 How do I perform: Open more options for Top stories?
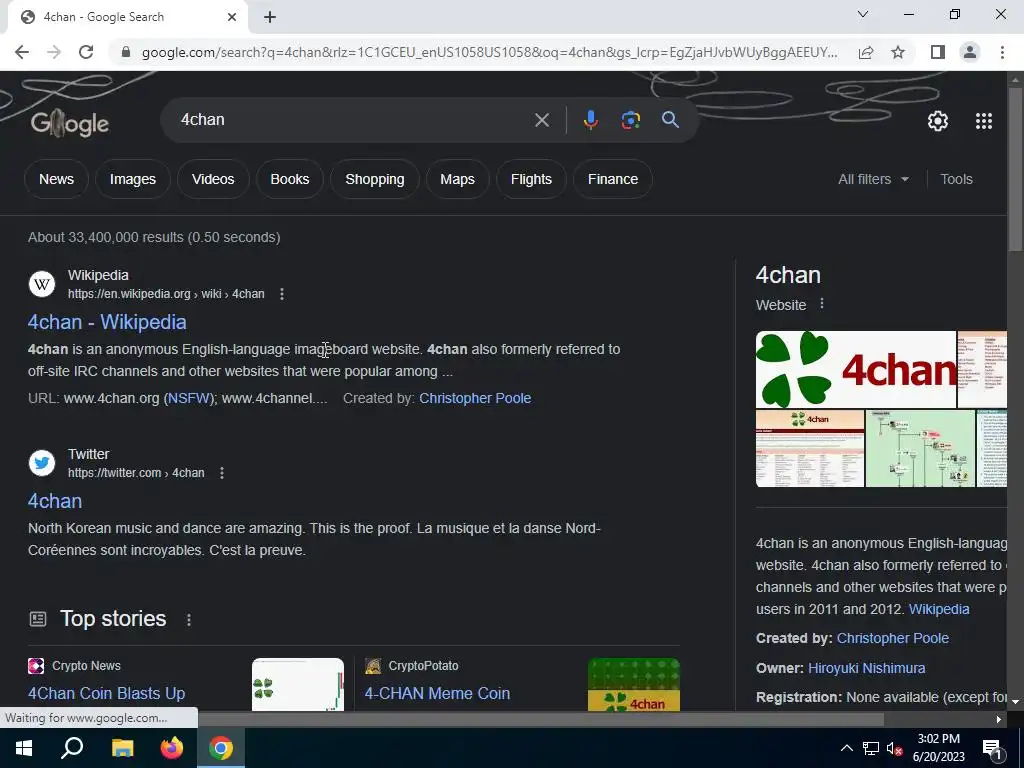tap(189, 619)
